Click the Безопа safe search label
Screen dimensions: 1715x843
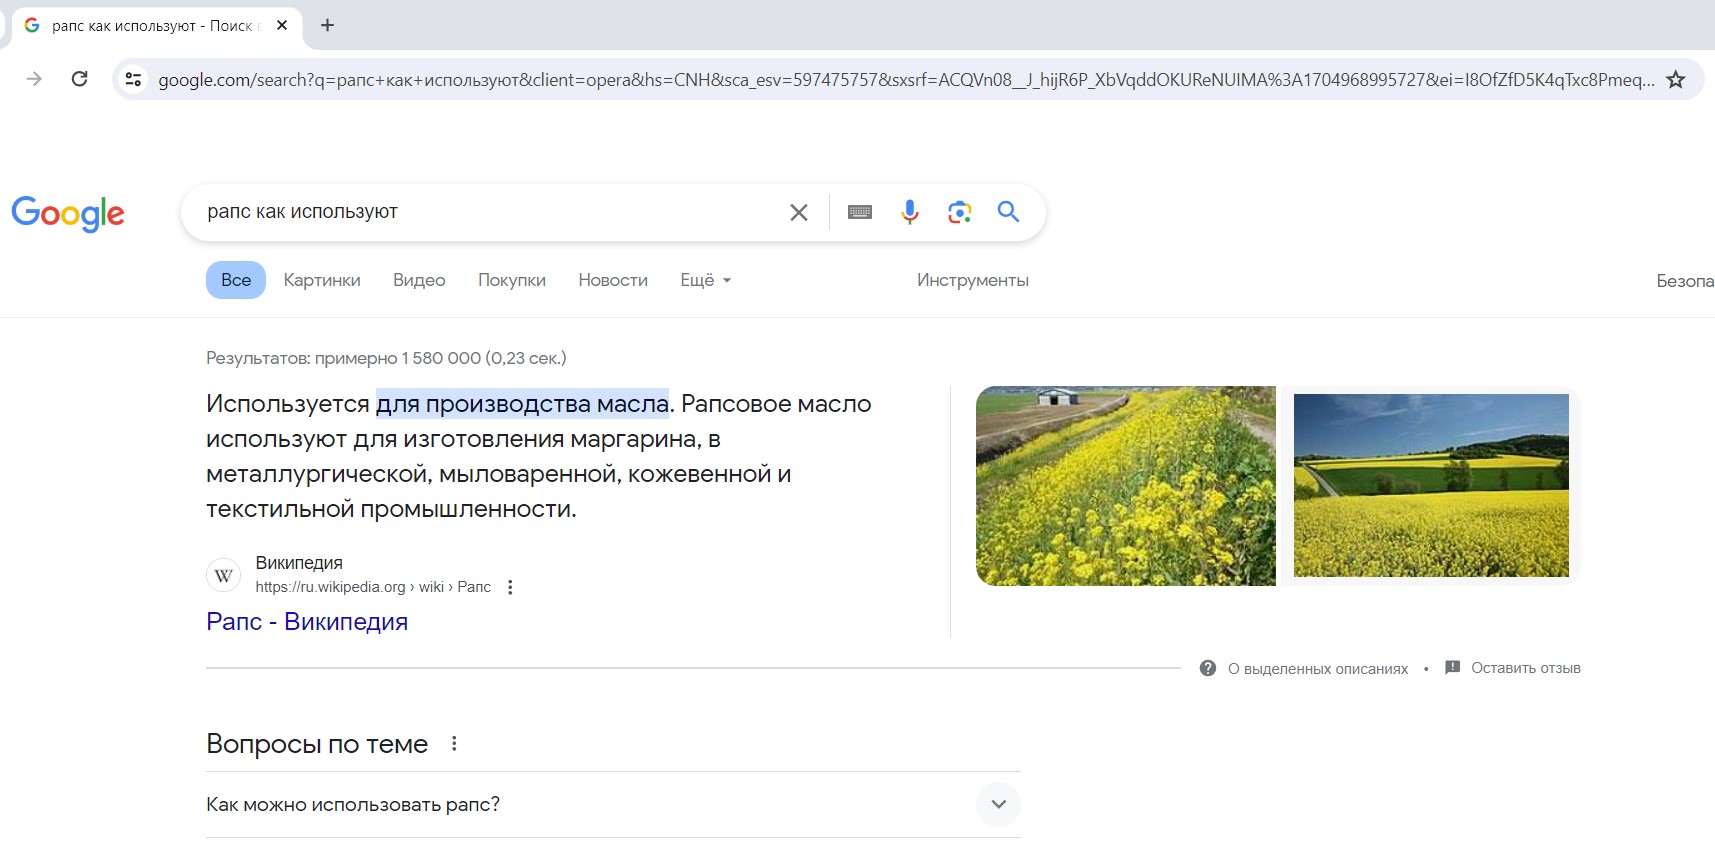coord(1685,281)
